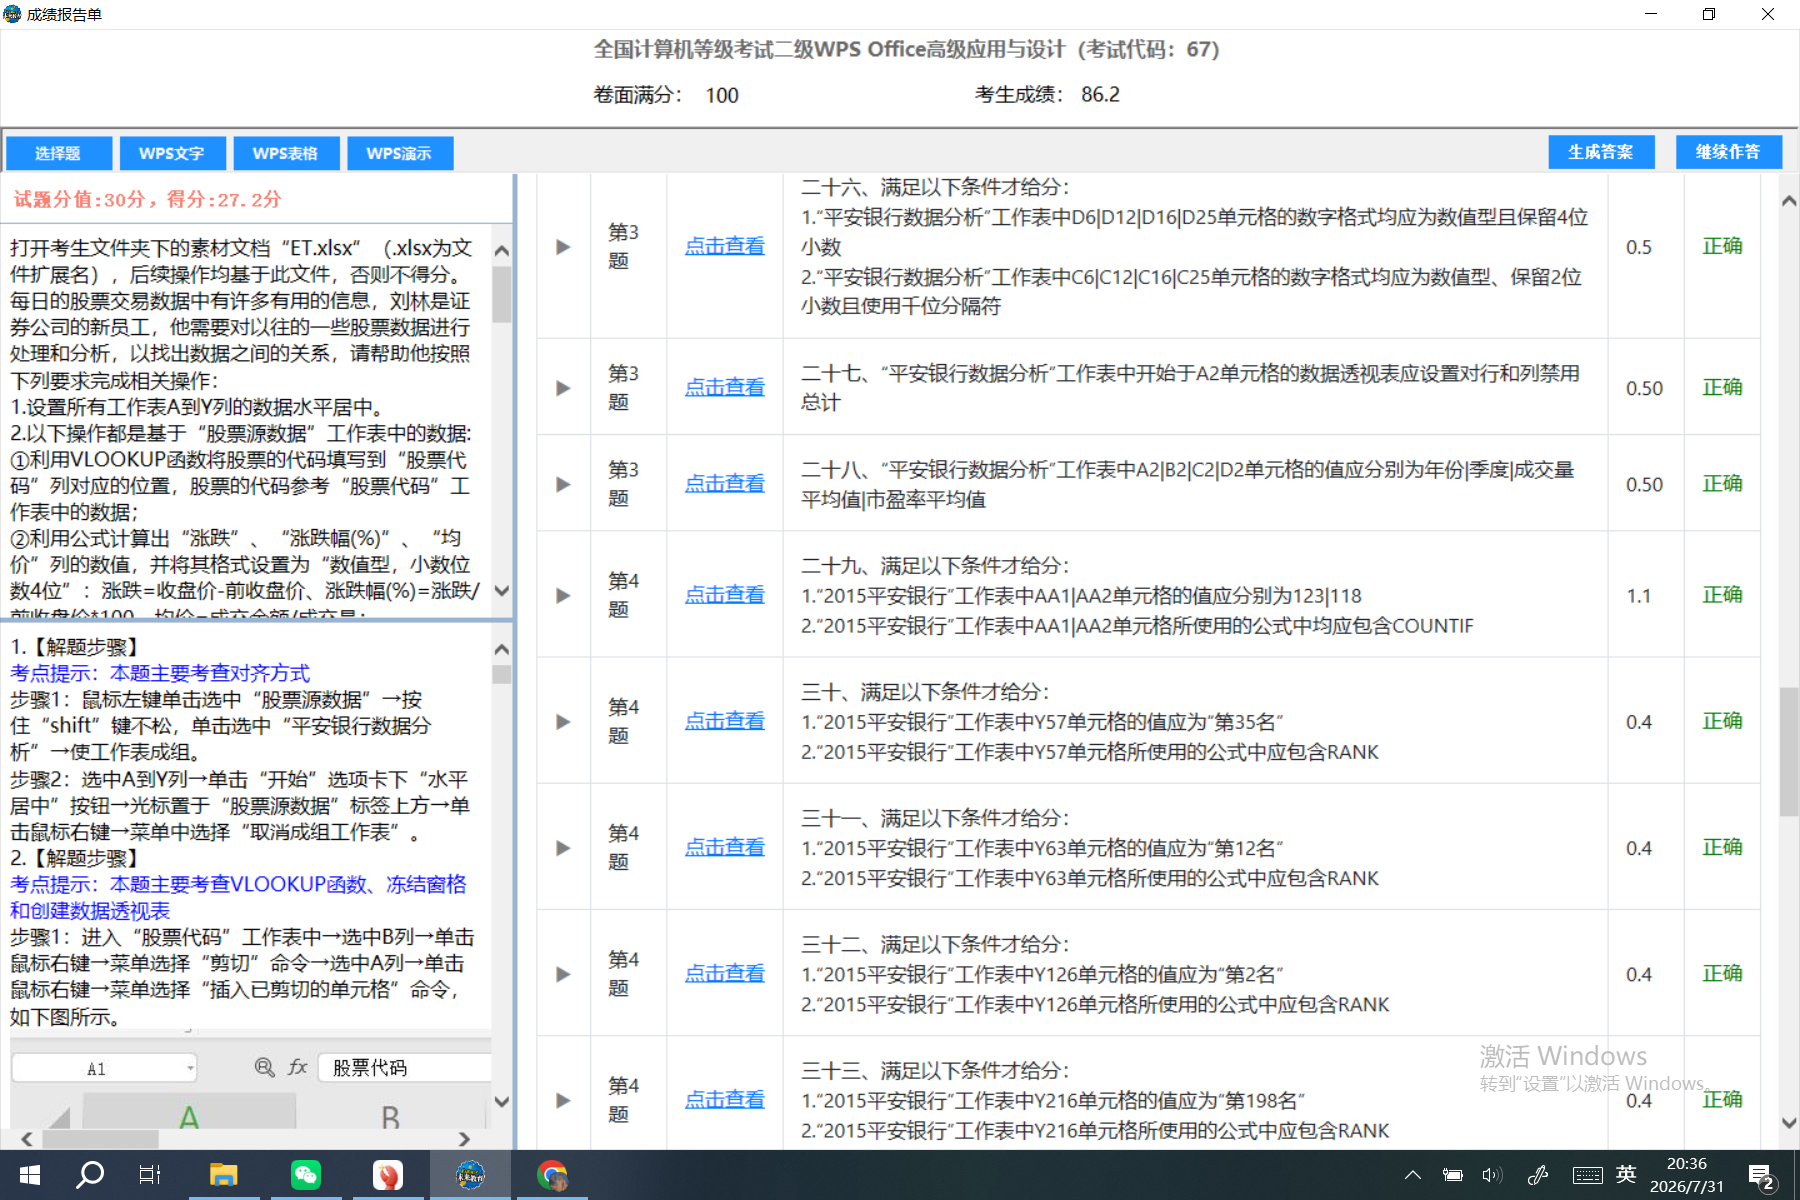Click right arrow of the horizontal scrollbar
This screenshot has width=1800, height=1200.
point(464,1139)
